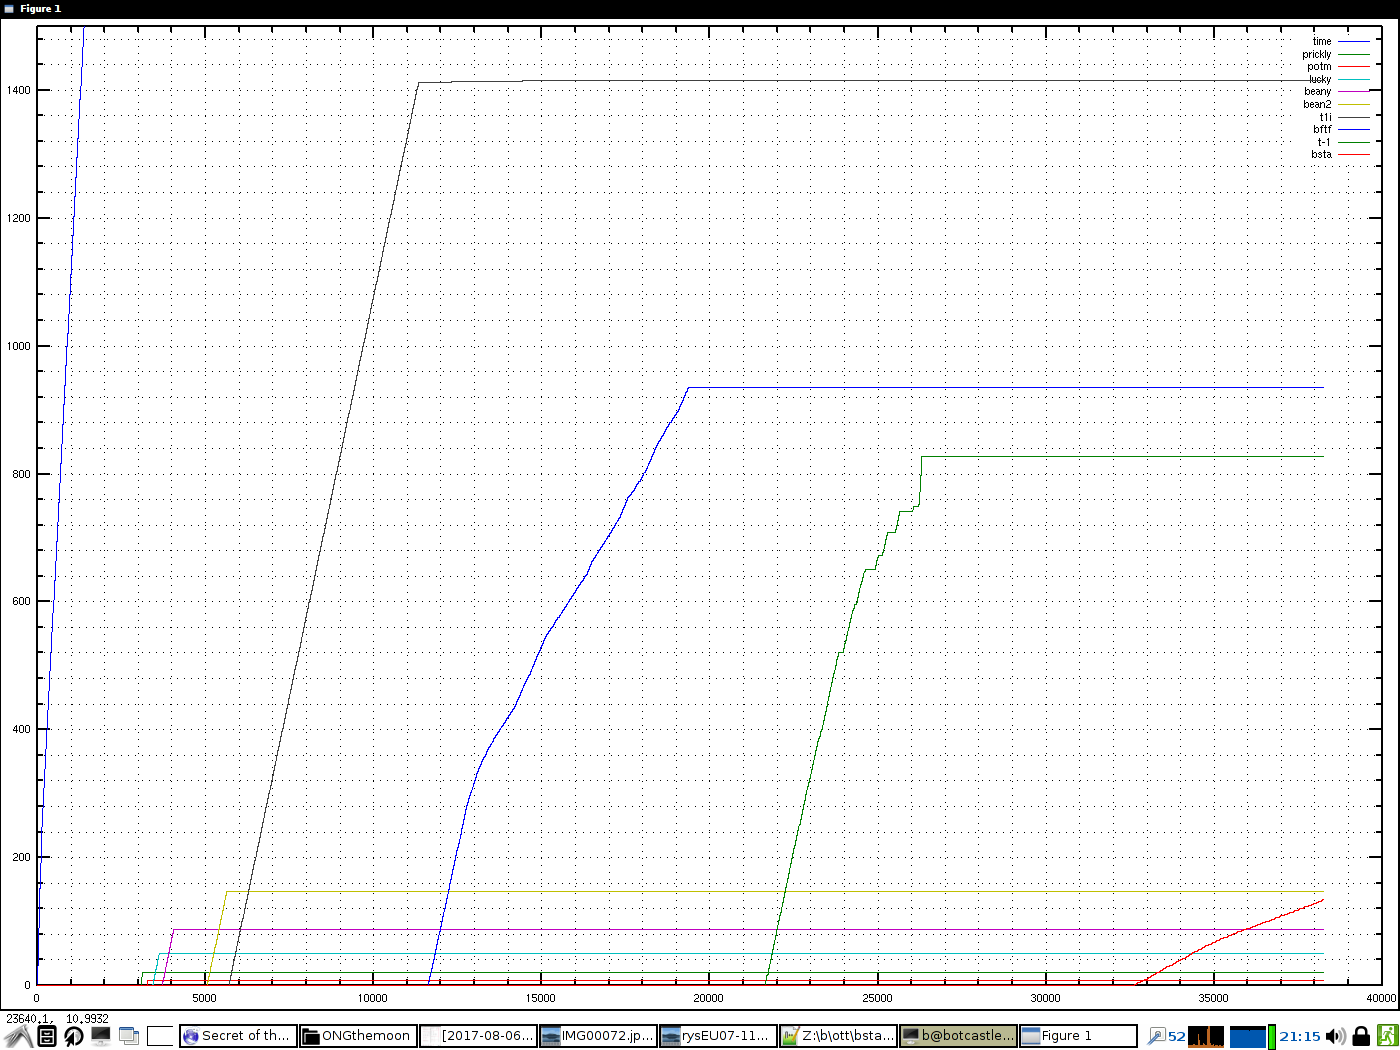Click the yellow line sample beside "bean2"
Viewport: 1400px width, 1050px height.
(1354, 104)
